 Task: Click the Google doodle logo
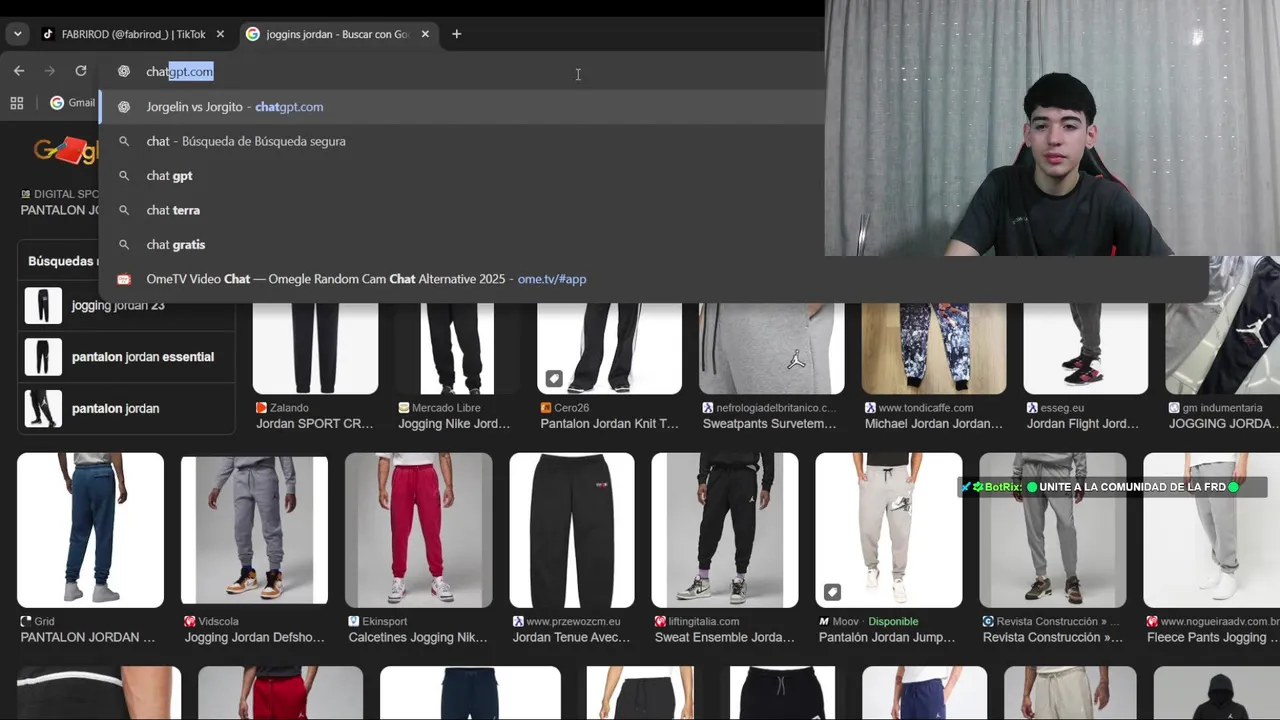point(66,150)
